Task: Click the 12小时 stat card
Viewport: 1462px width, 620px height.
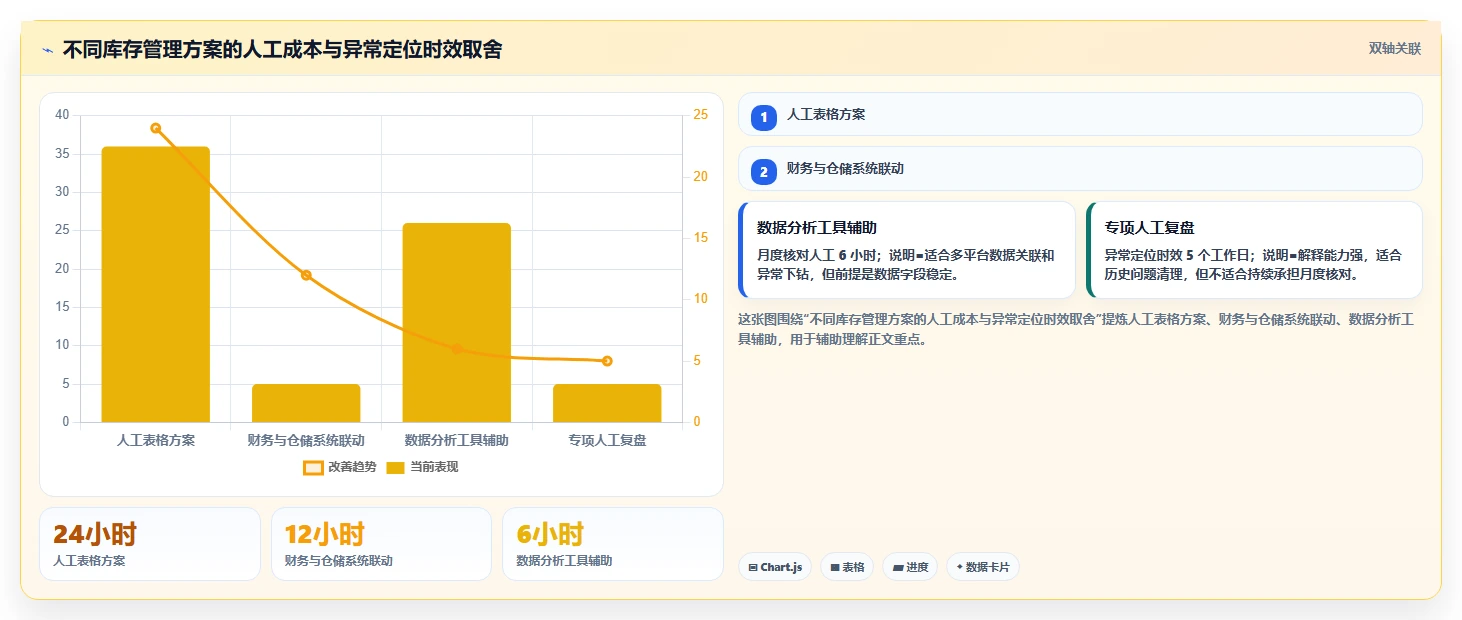Action: coord(381,544)
